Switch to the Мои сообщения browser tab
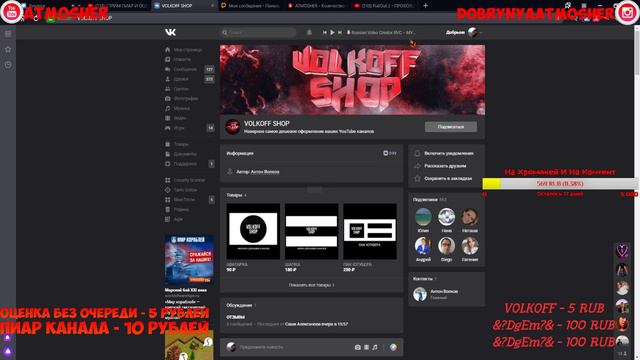 [x=250, y=6]
